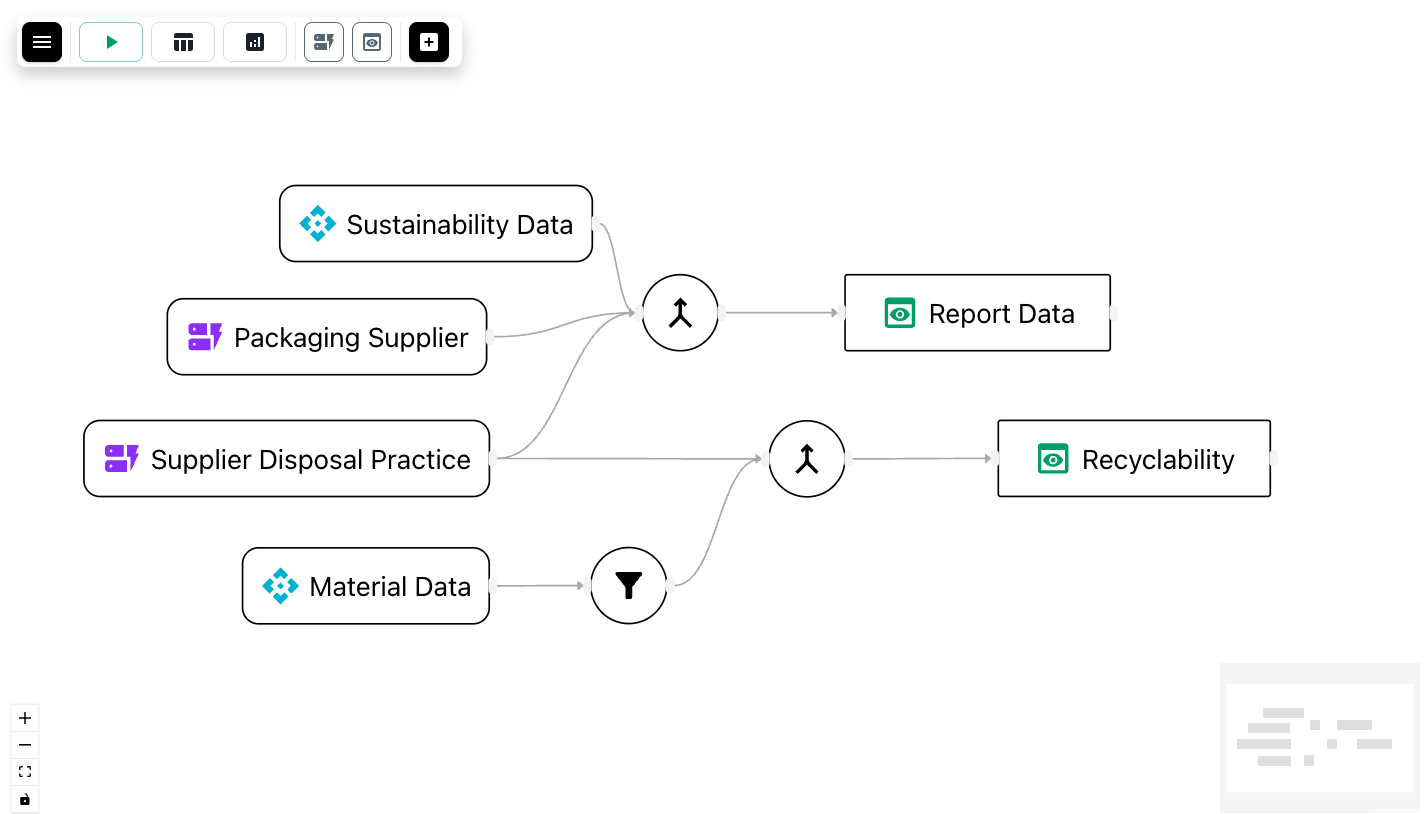The image size is (1427, 814).
Task: Select the edge into Recyclability
Action: pos(921,459)
